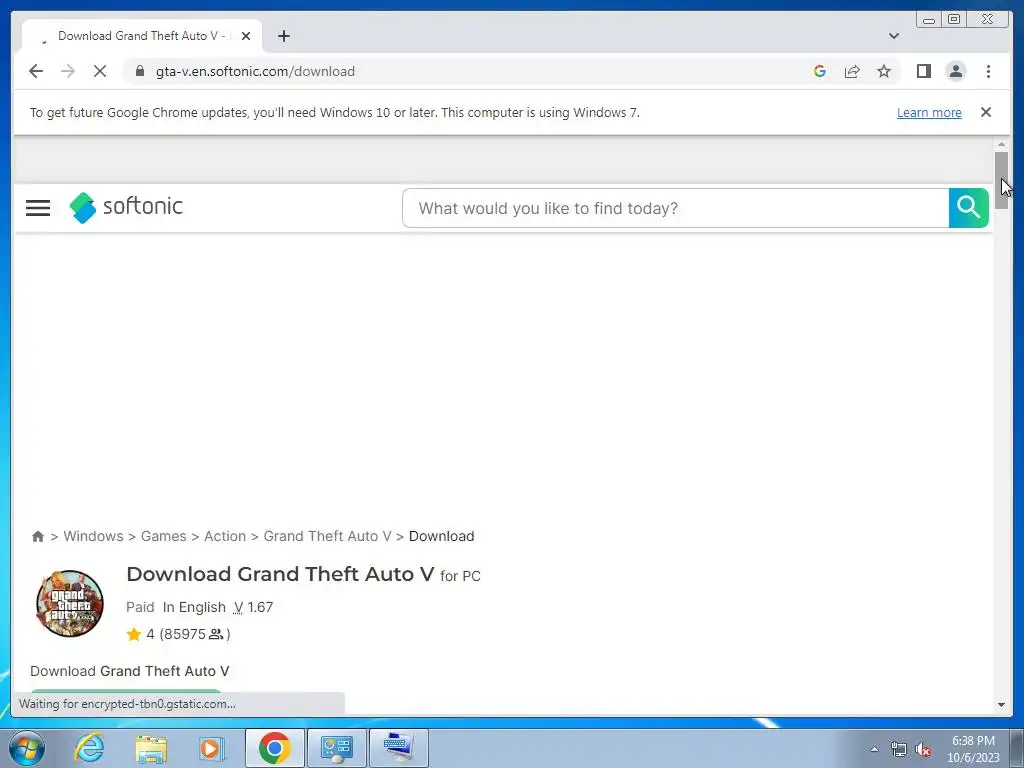This screenshot has height=768, width=1024.
Task: Select the Download Grand Theft Auto V tab
Action: [142, 36]
